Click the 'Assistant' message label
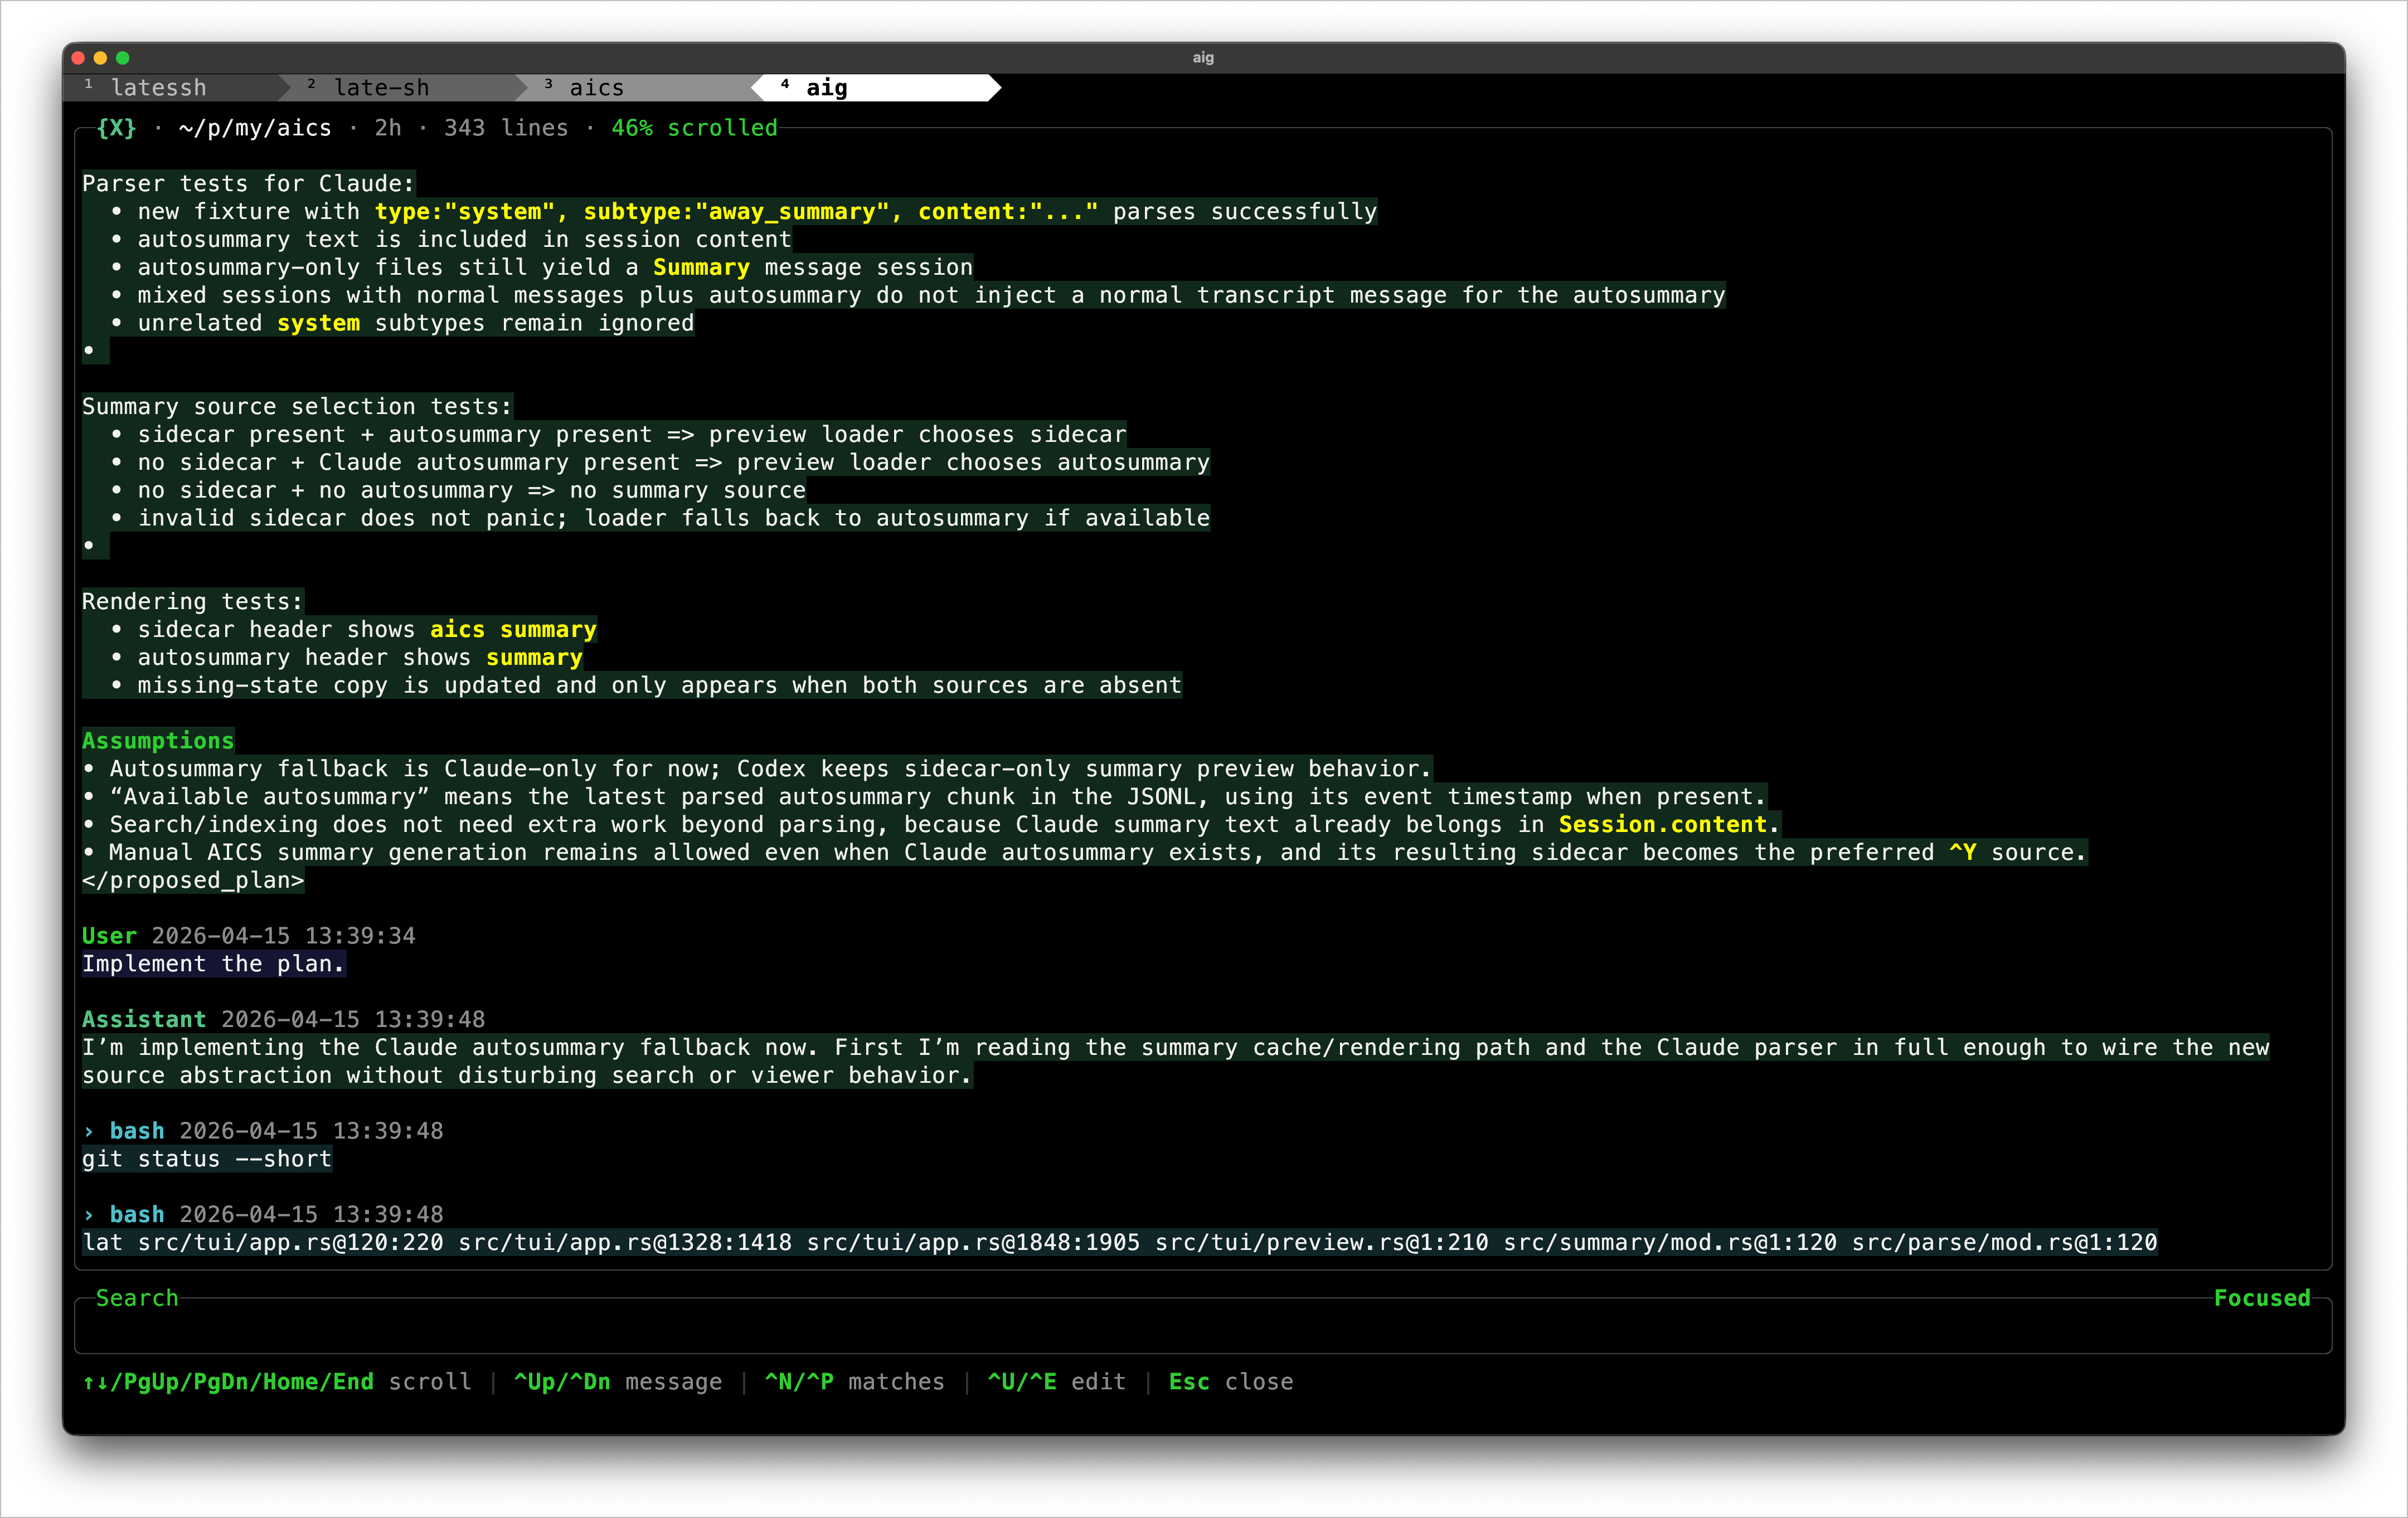2408x1518 pixels. point(144,1020)
